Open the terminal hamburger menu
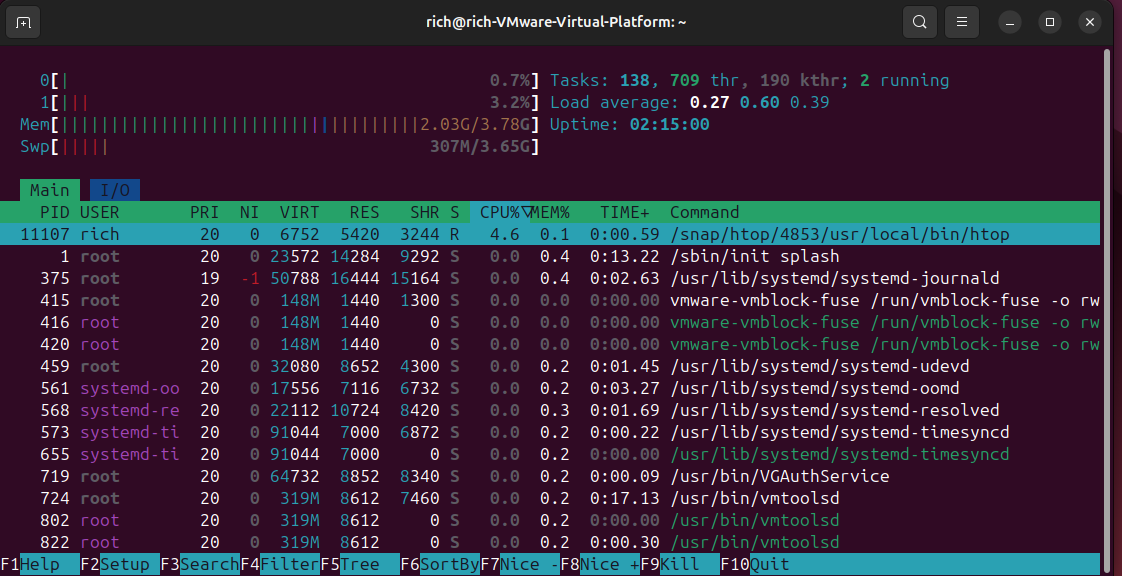The width and height of the screenshot is (1122, 576). coord(961,22)
